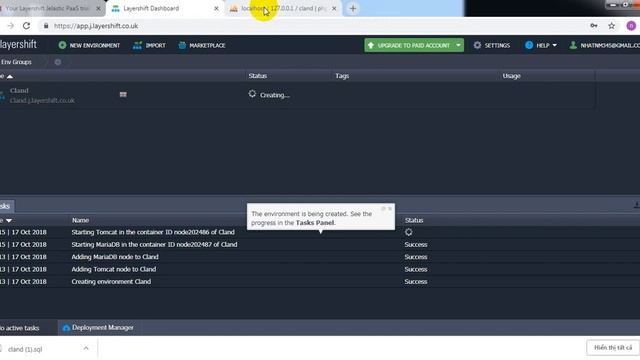Select the Cland environment row name
This screenshot has height=360, width=640.
pyautogui.click(x=19, y=91)
